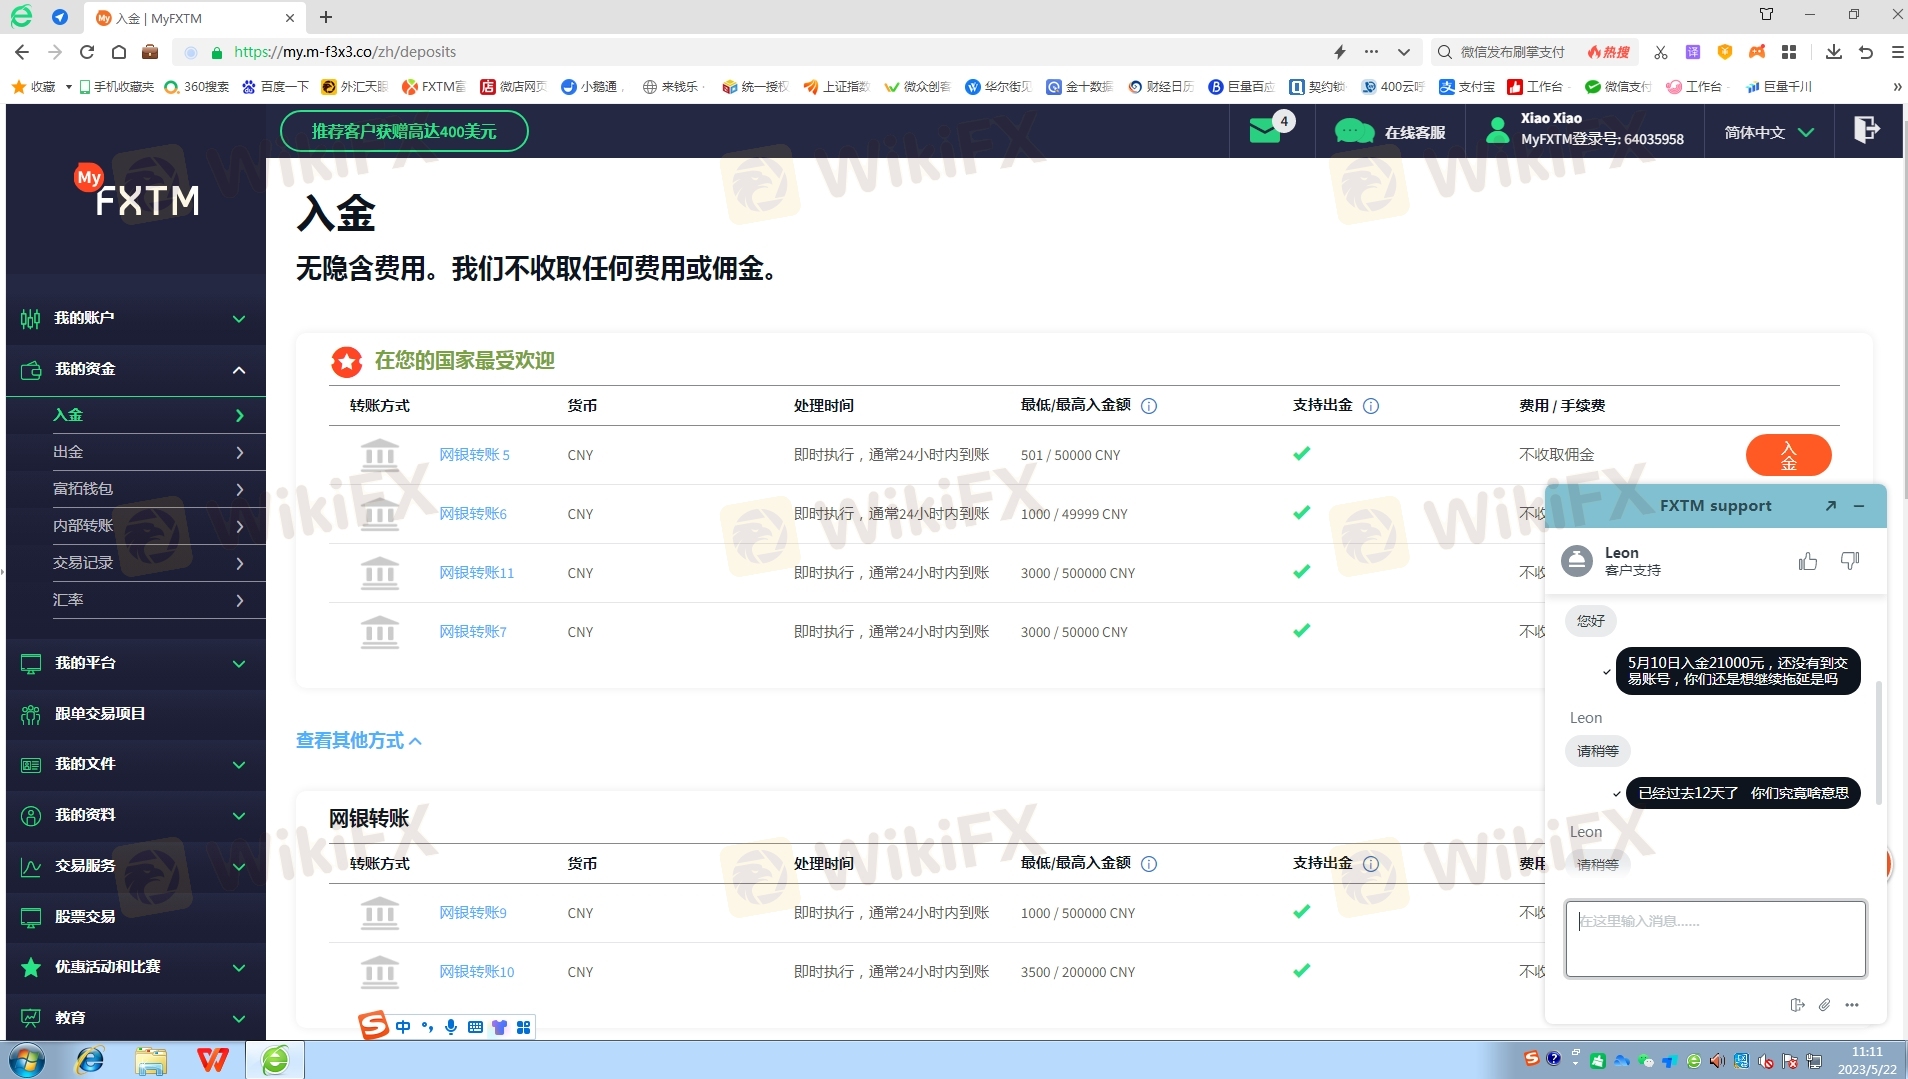
Task: Reload the browser page
Action: click(x=87, y=52)
